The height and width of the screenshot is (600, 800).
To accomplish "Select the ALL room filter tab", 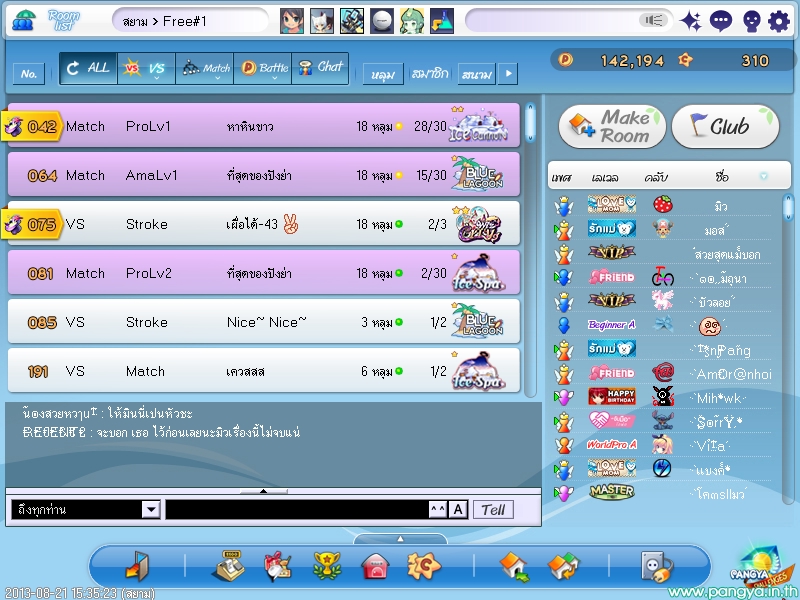I will (88, 68).
